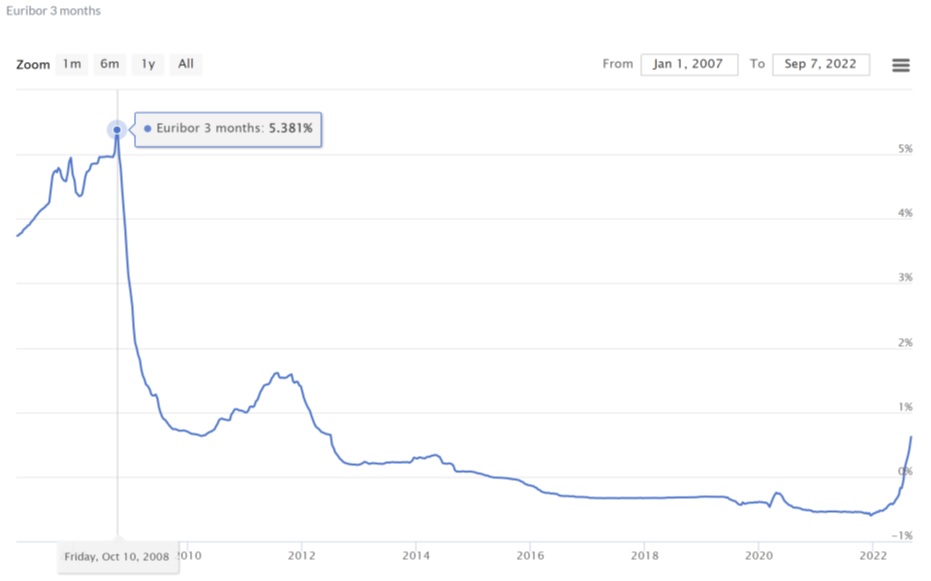The height and width of the screenshot is (581, 931).
Task: Click the 2022 x-axis label
Action: (x=873, y=555)
